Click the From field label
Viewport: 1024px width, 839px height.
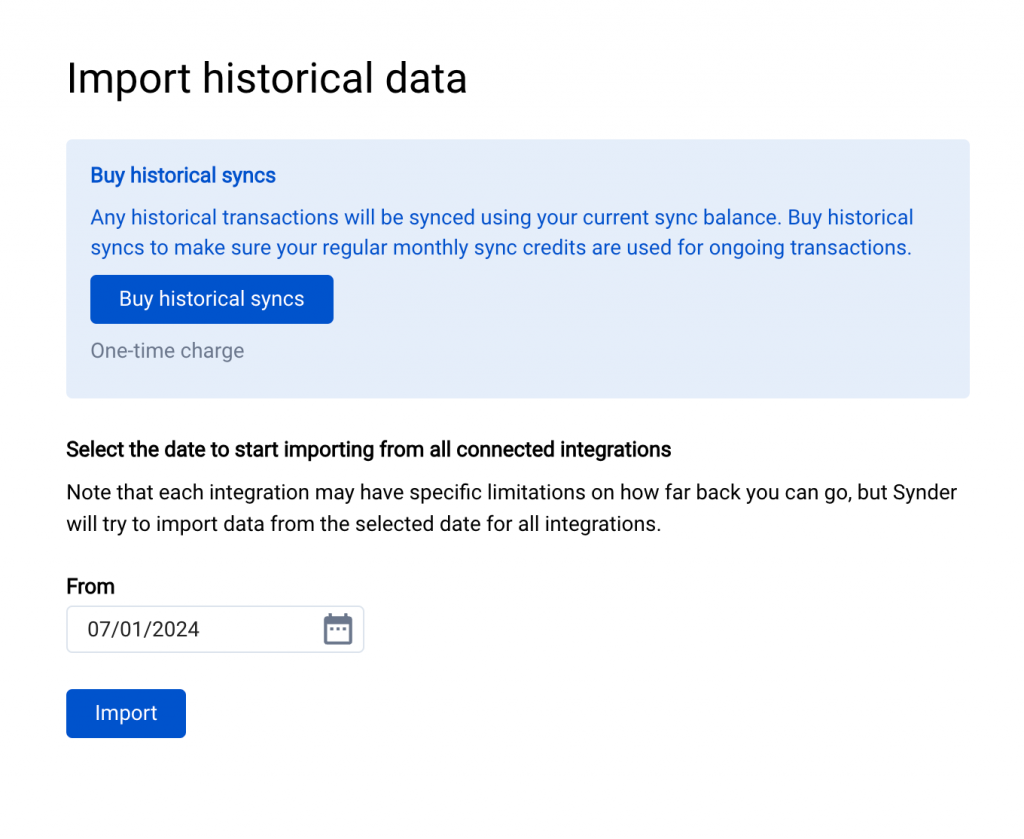tap(90, 586)
